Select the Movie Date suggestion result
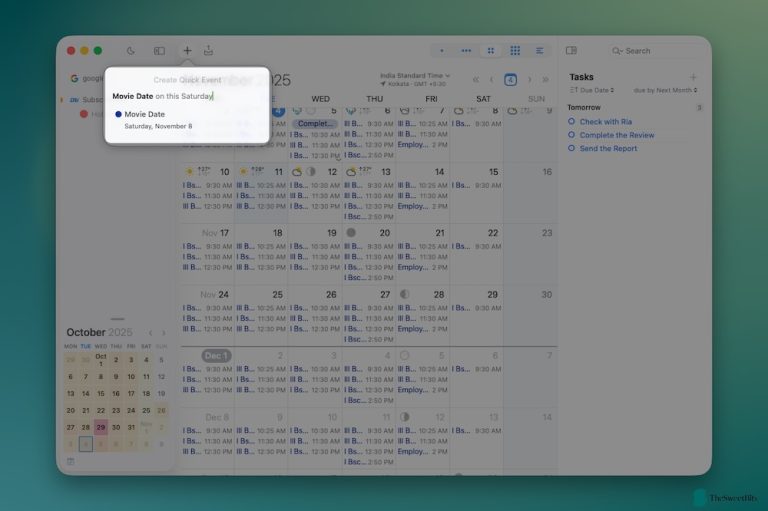Screen dimensions: 768x511 [187, 120]
